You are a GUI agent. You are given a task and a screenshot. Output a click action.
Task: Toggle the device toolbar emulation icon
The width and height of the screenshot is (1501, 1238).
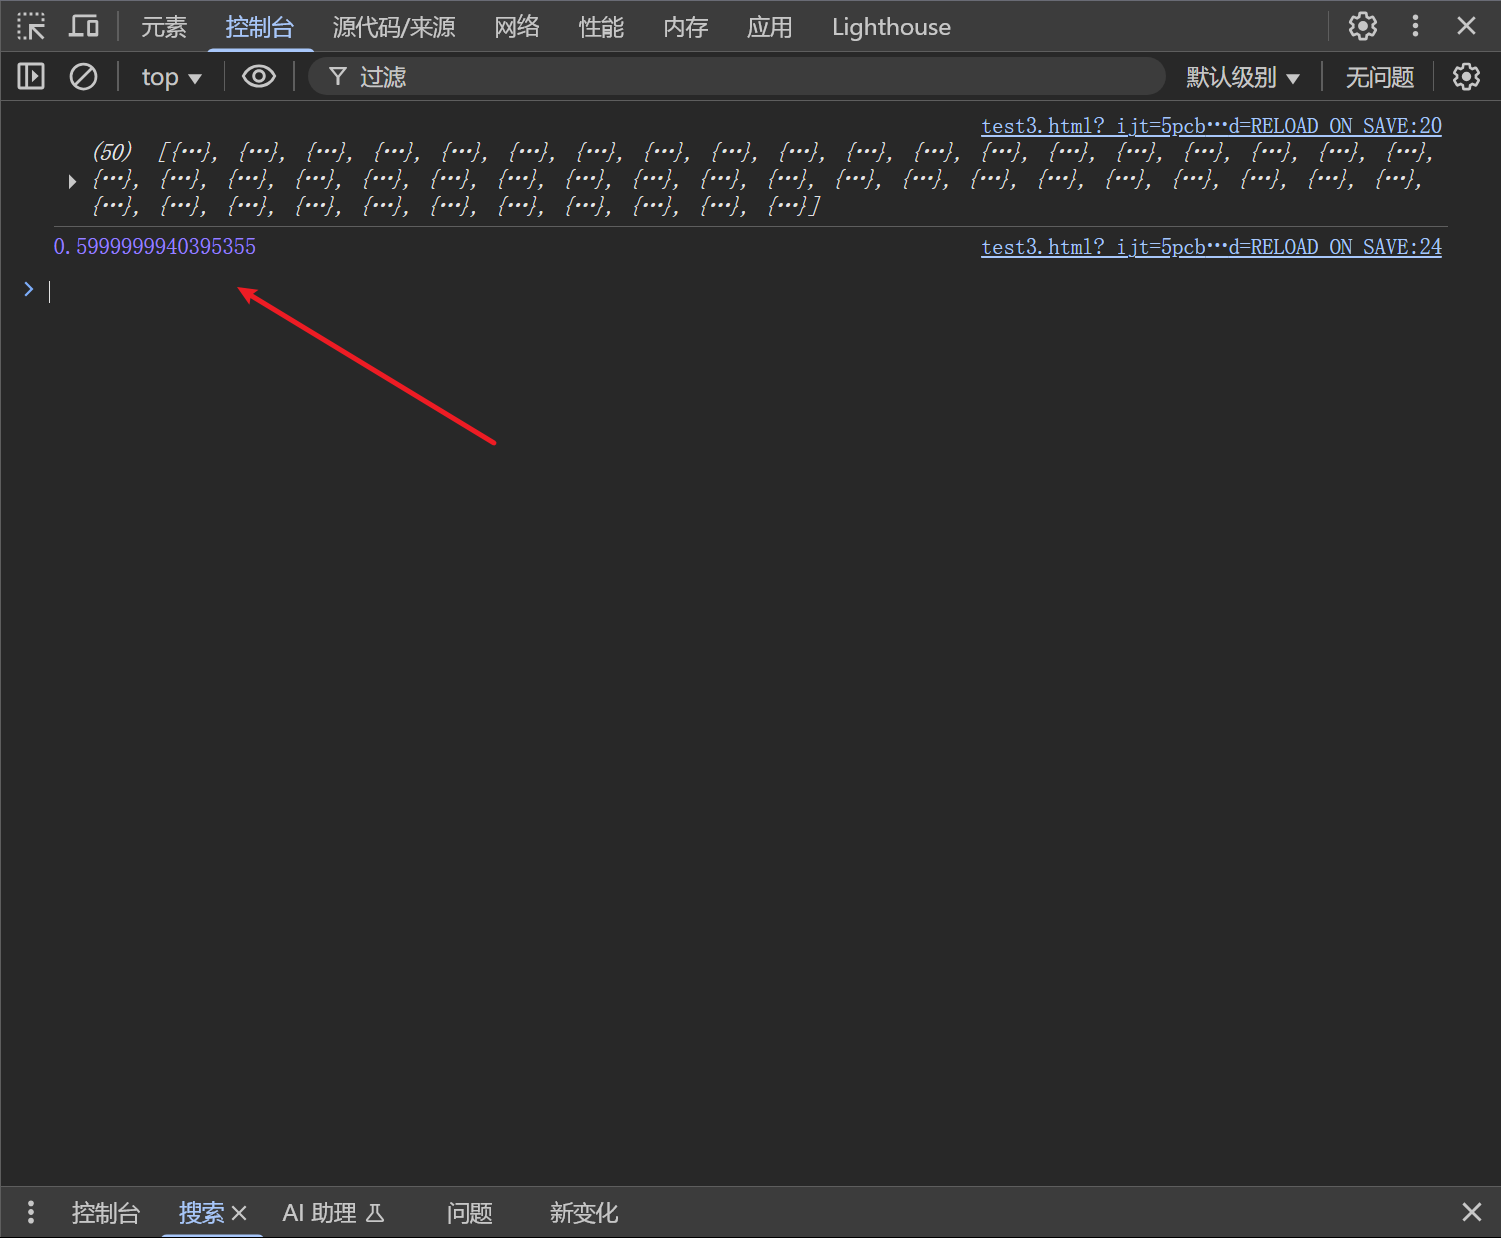coord(84,27)
